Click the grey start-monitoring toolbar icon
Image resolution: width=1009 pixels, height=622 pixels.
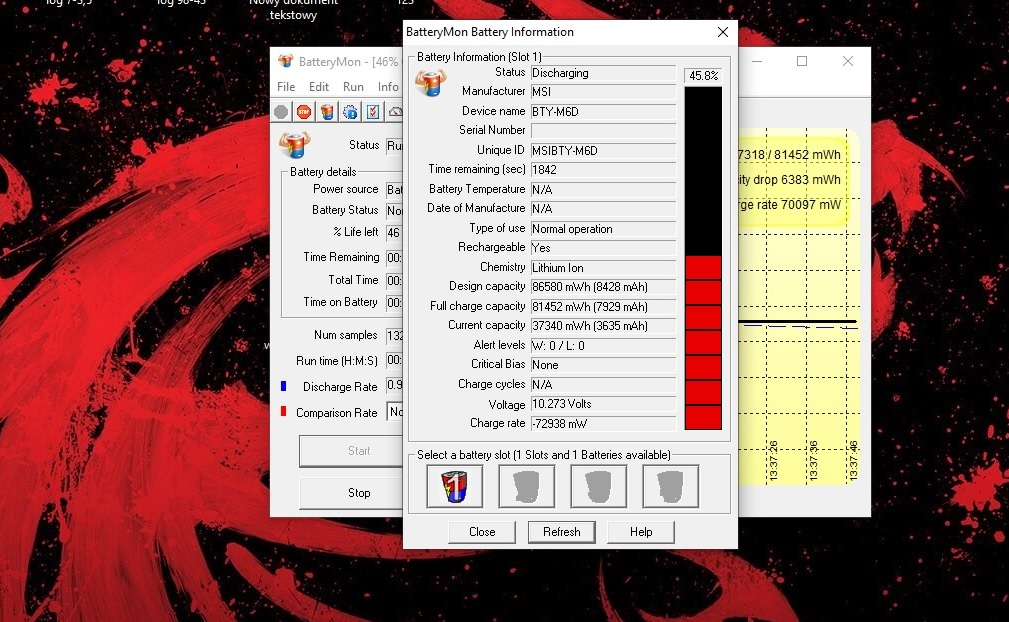[x=281, y=112]
